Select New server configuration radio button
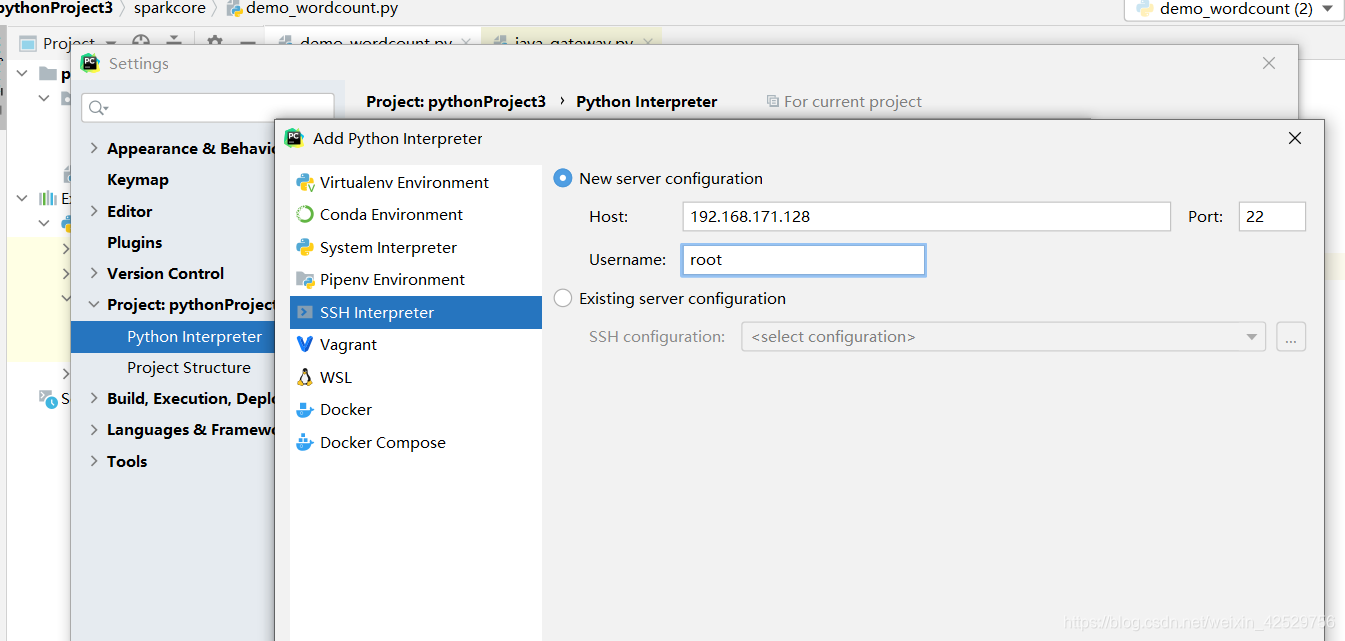This screenshot has height=641, width=1345. point(563,179)
